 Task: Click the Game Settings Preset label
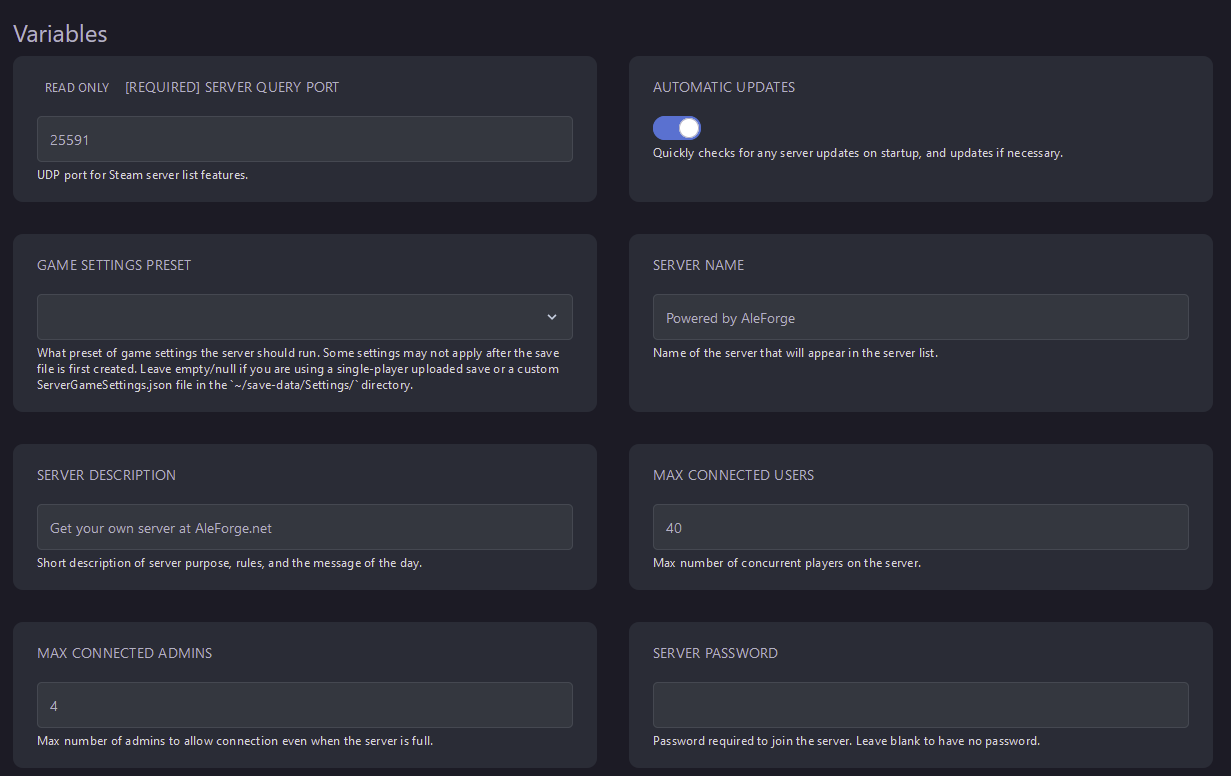pos(114,265)
